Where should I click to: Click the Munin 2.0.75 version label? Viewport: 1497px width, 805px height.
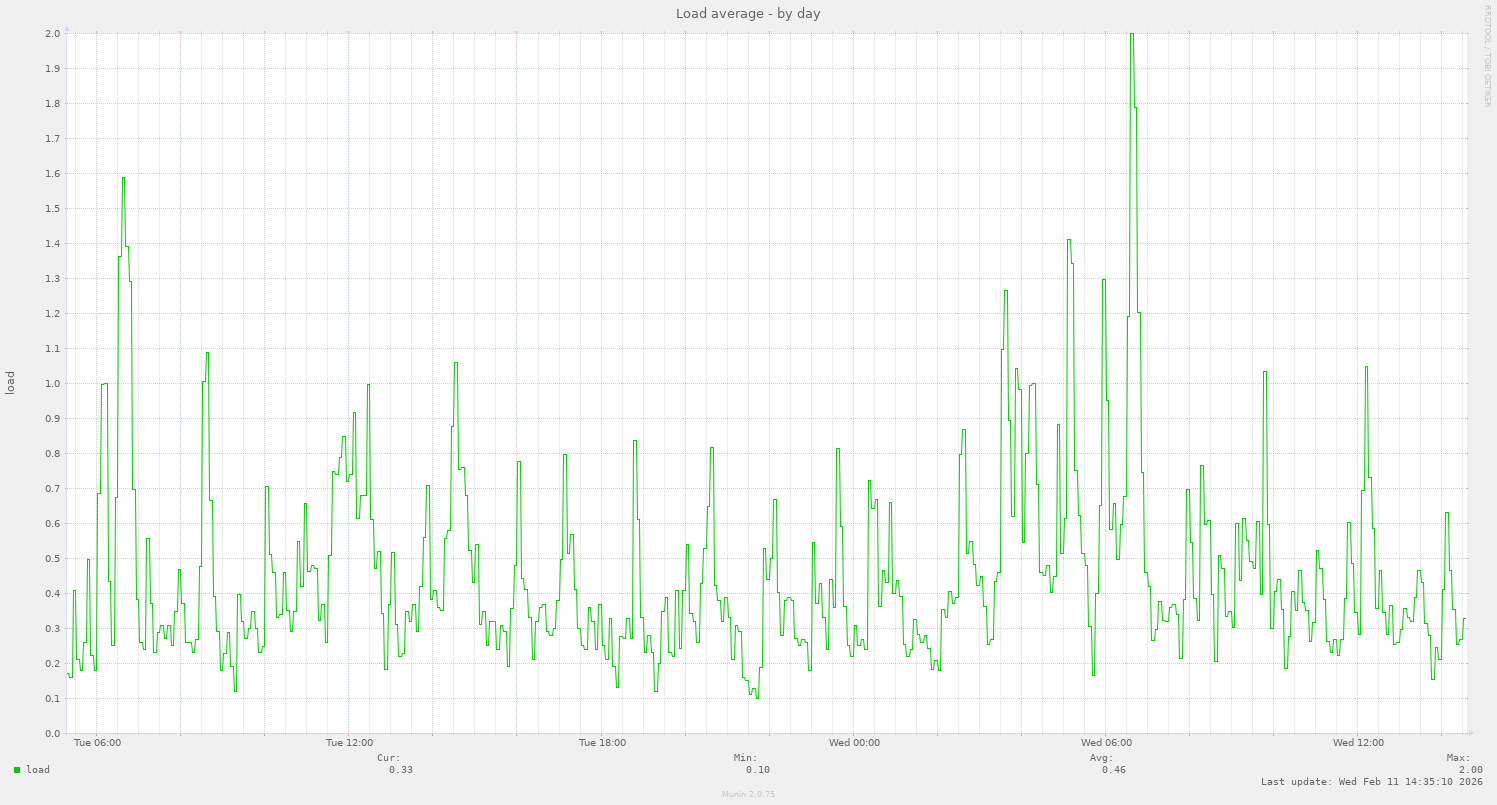(746, 794)
